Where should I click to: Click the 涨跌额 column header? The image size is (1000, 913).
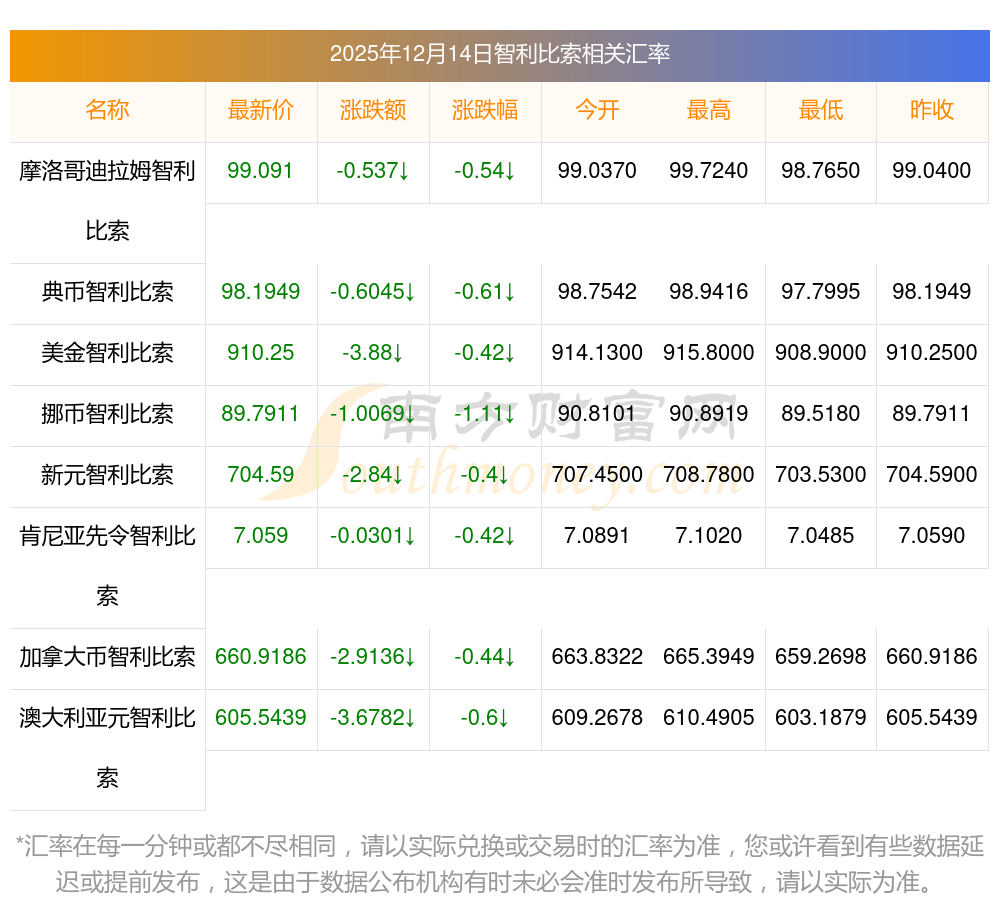point(373,111)
